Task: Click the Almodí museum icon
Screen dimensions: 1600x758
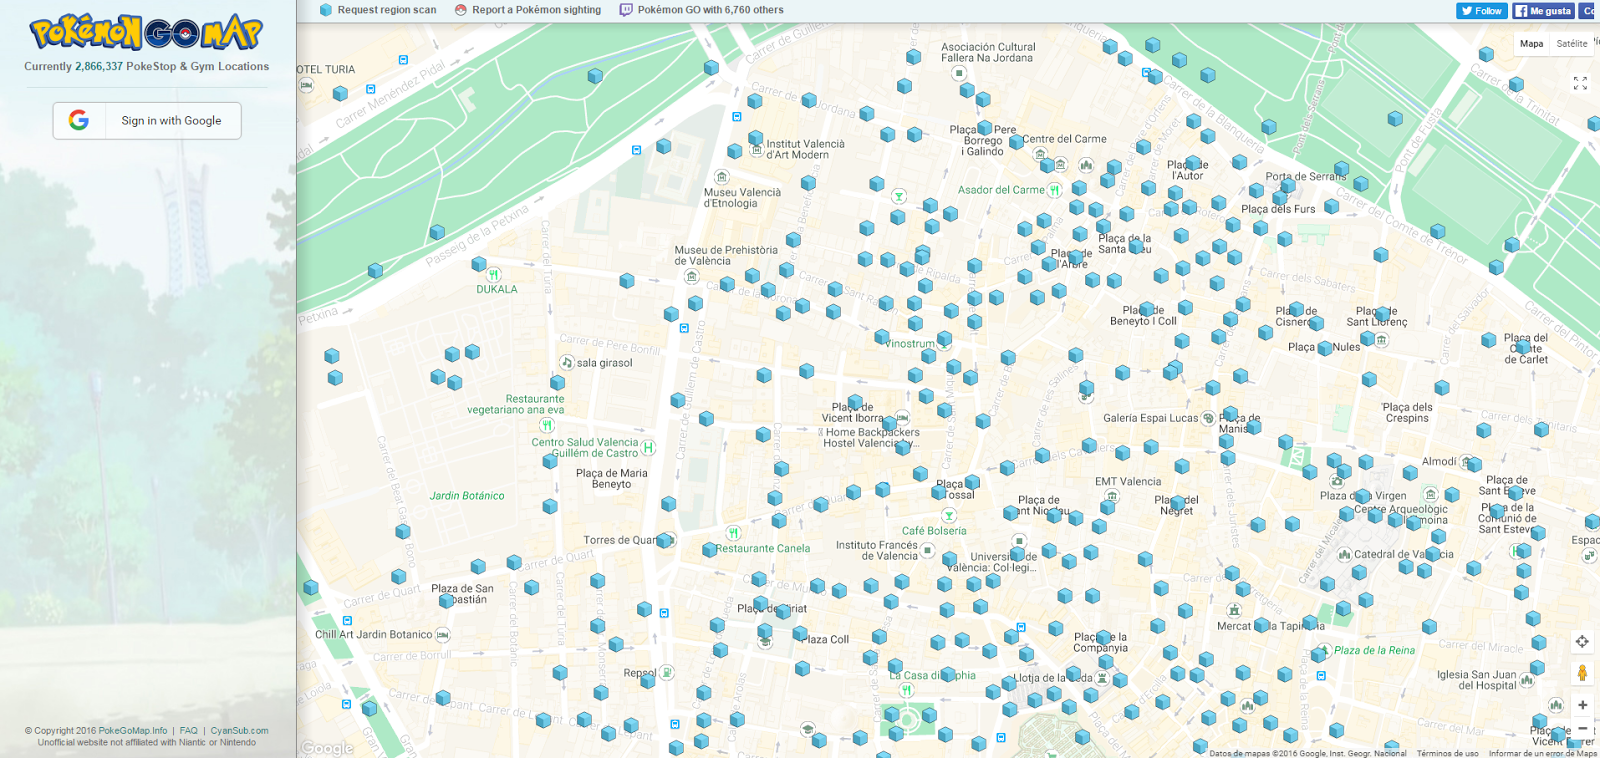Action: pyautogui.click(x=1467, y=462)
